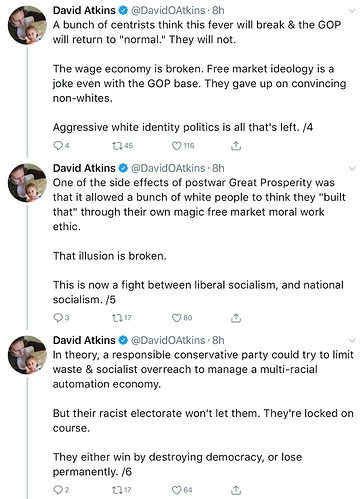Open the options chevron on second tweet

[x=352, y=168]
